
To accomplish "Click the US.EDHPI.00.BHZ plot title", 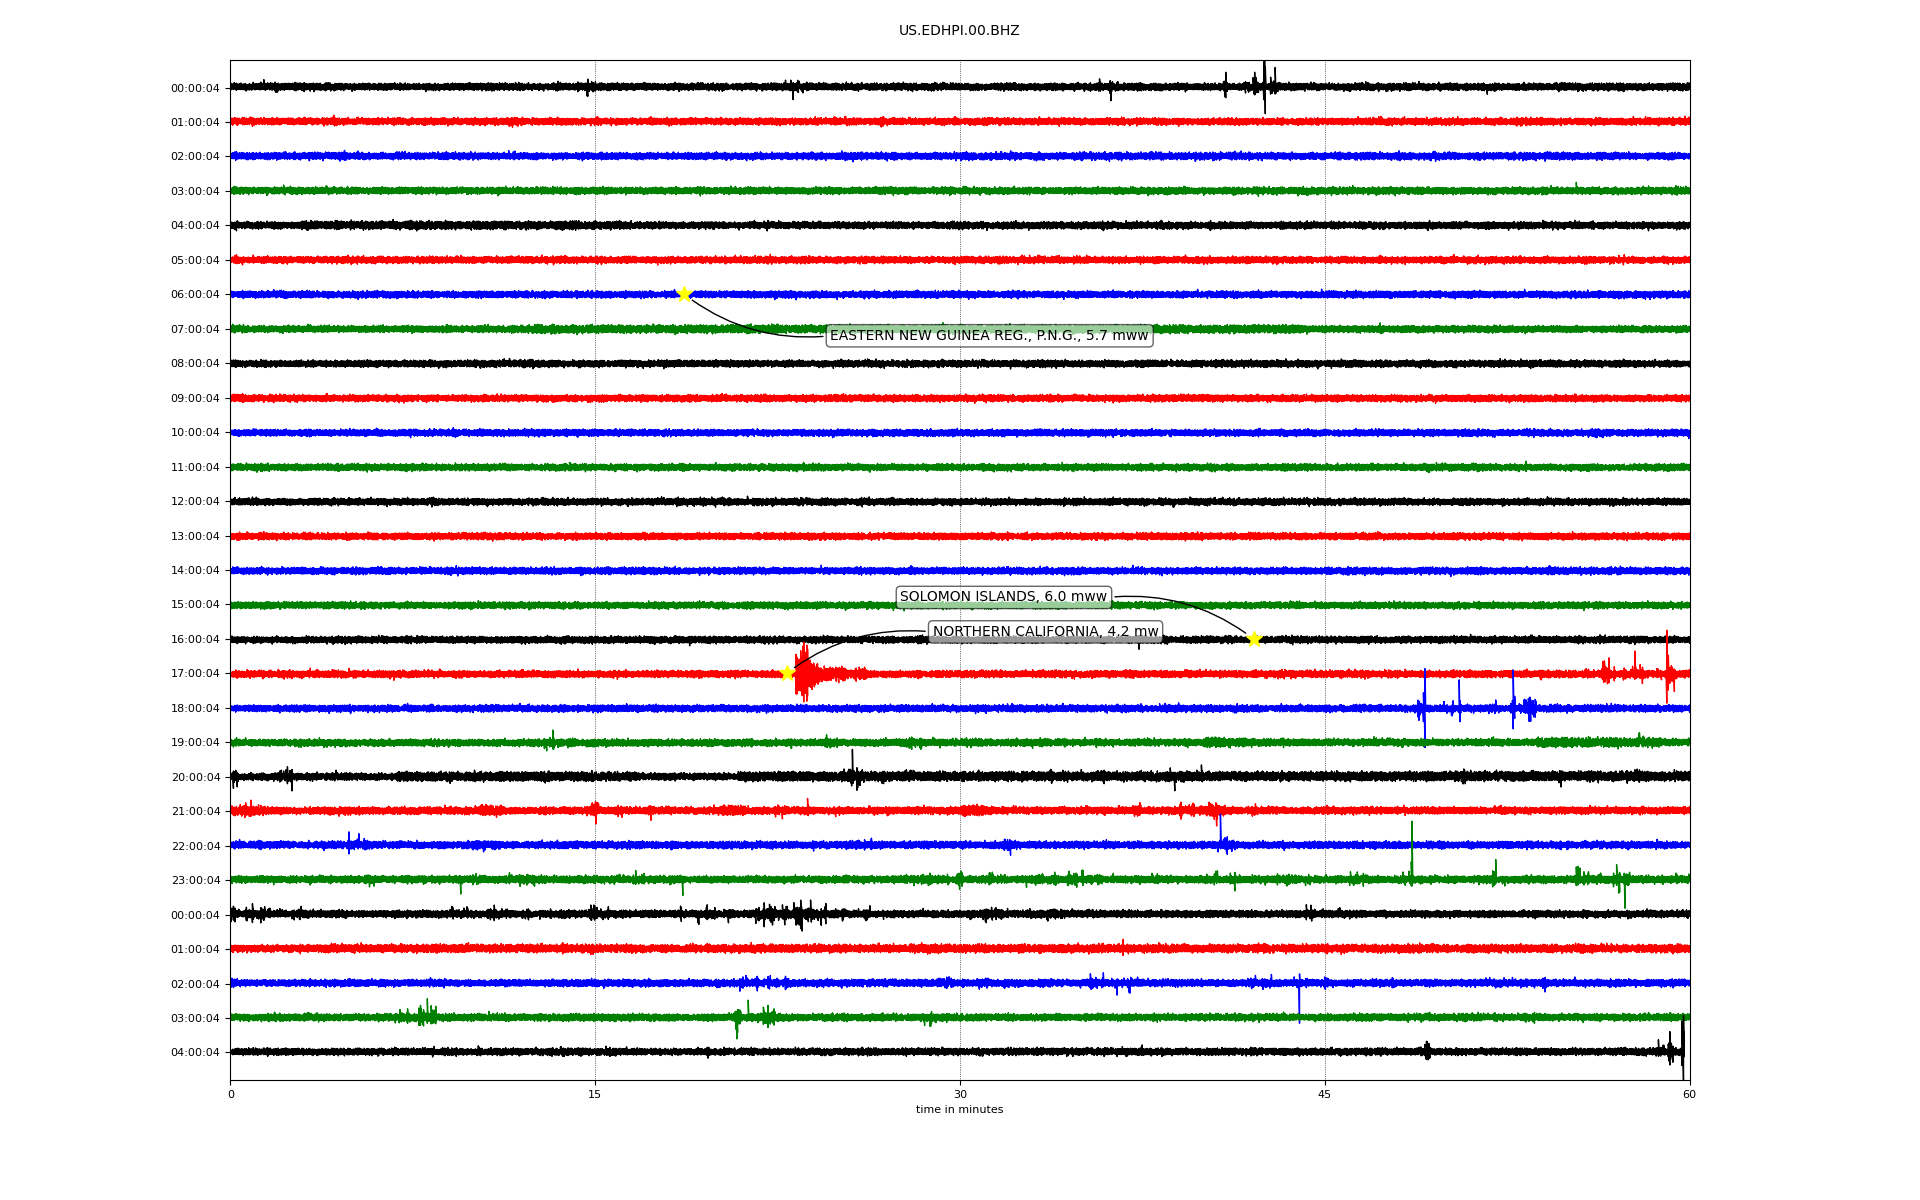I will tap(958, 31).
